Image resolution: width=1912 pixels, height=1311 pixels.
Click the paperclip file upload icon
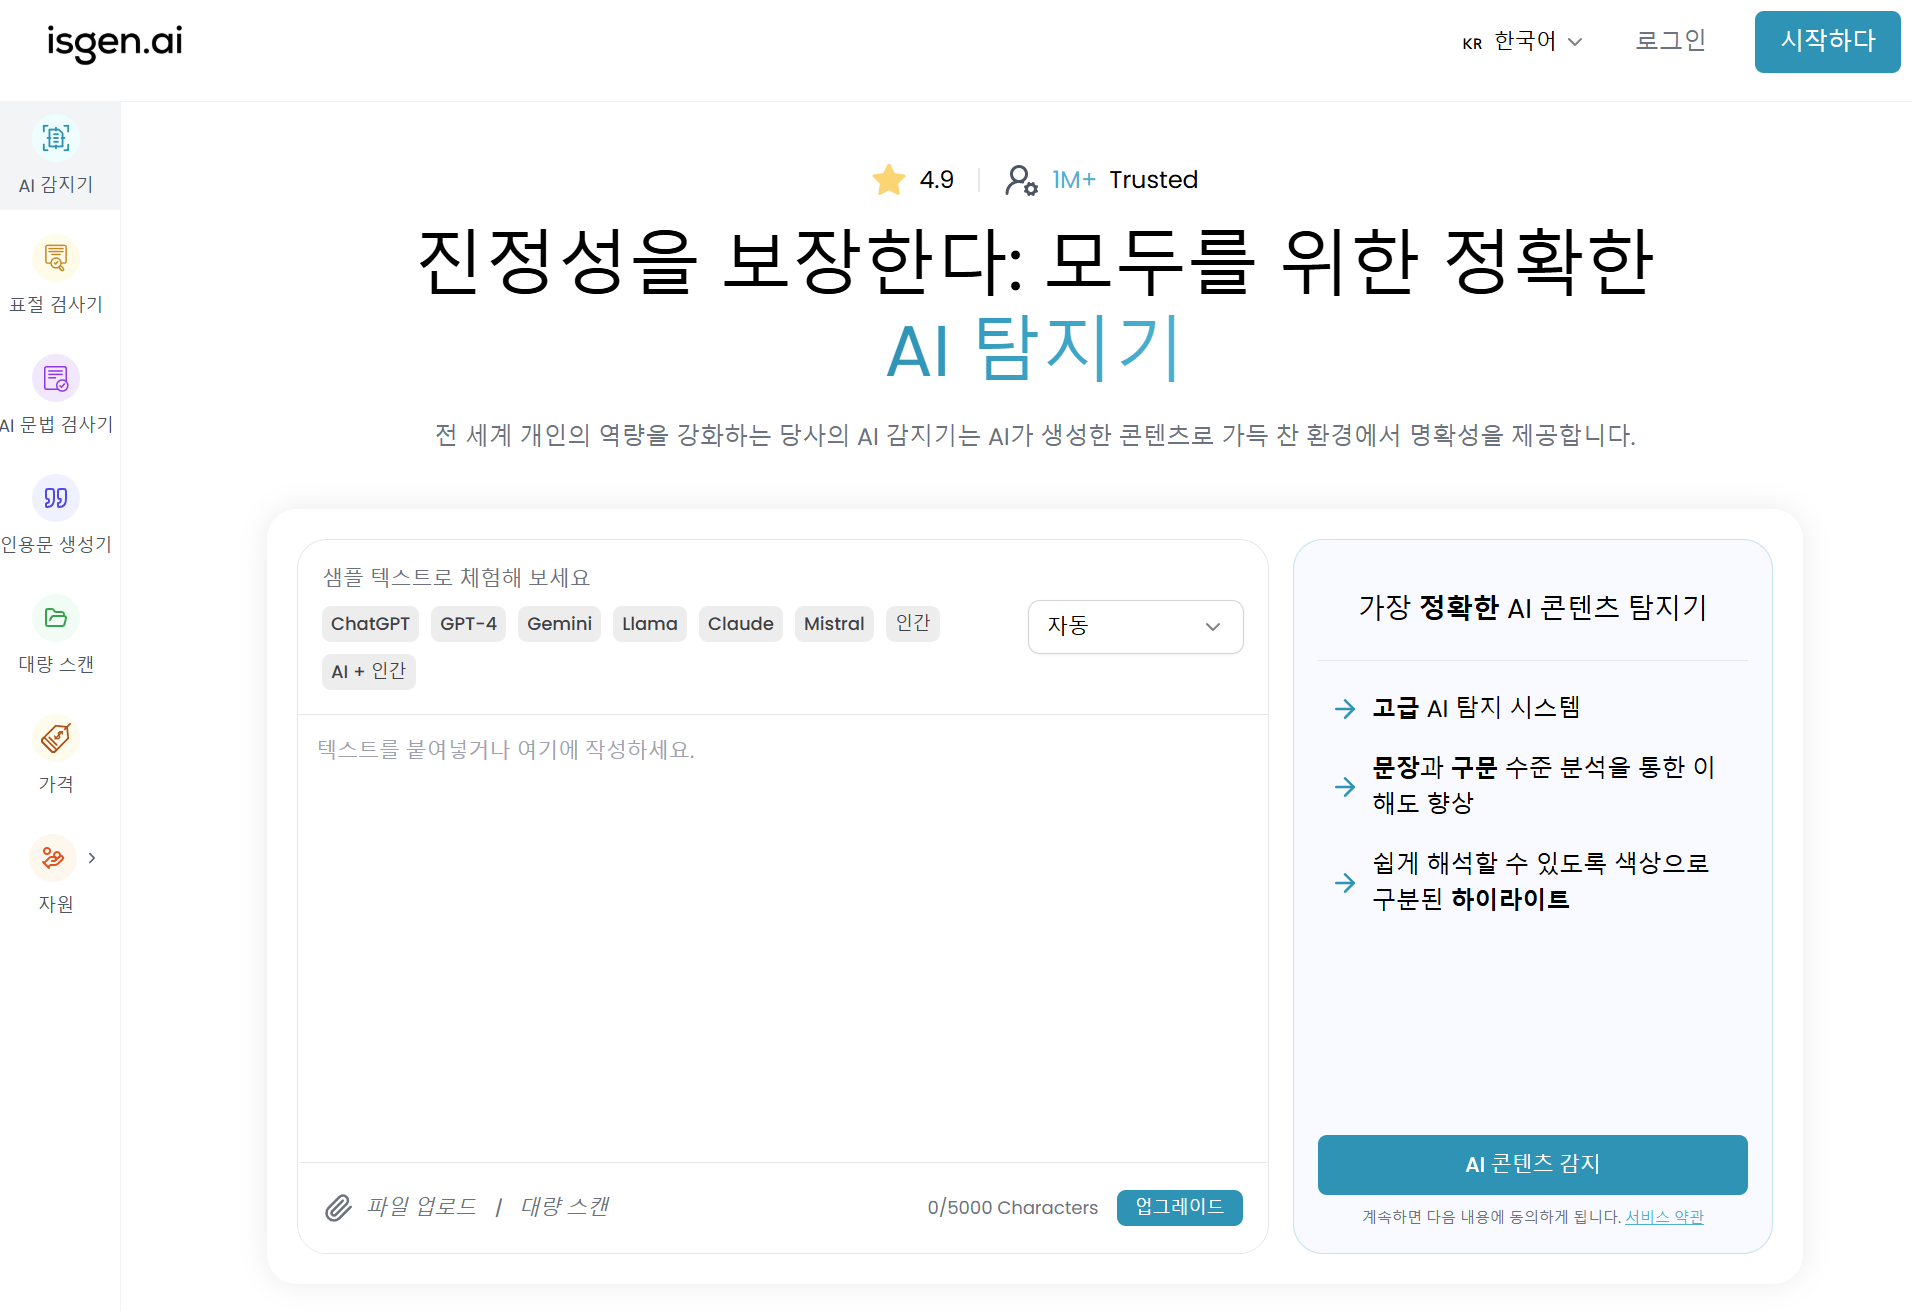[x=339, y=1207]
